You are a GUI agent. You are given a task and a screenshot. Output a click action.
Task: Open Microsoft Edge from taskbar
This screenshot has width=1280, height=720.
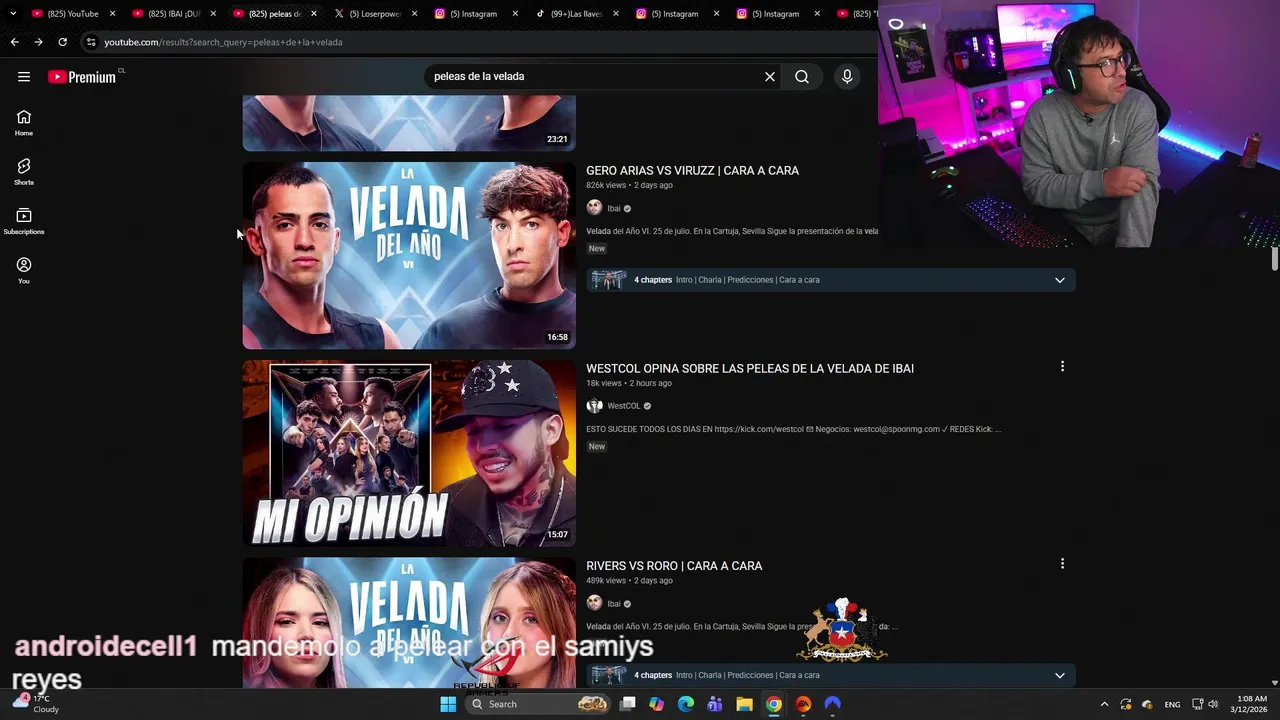click(x=686, y=704)
